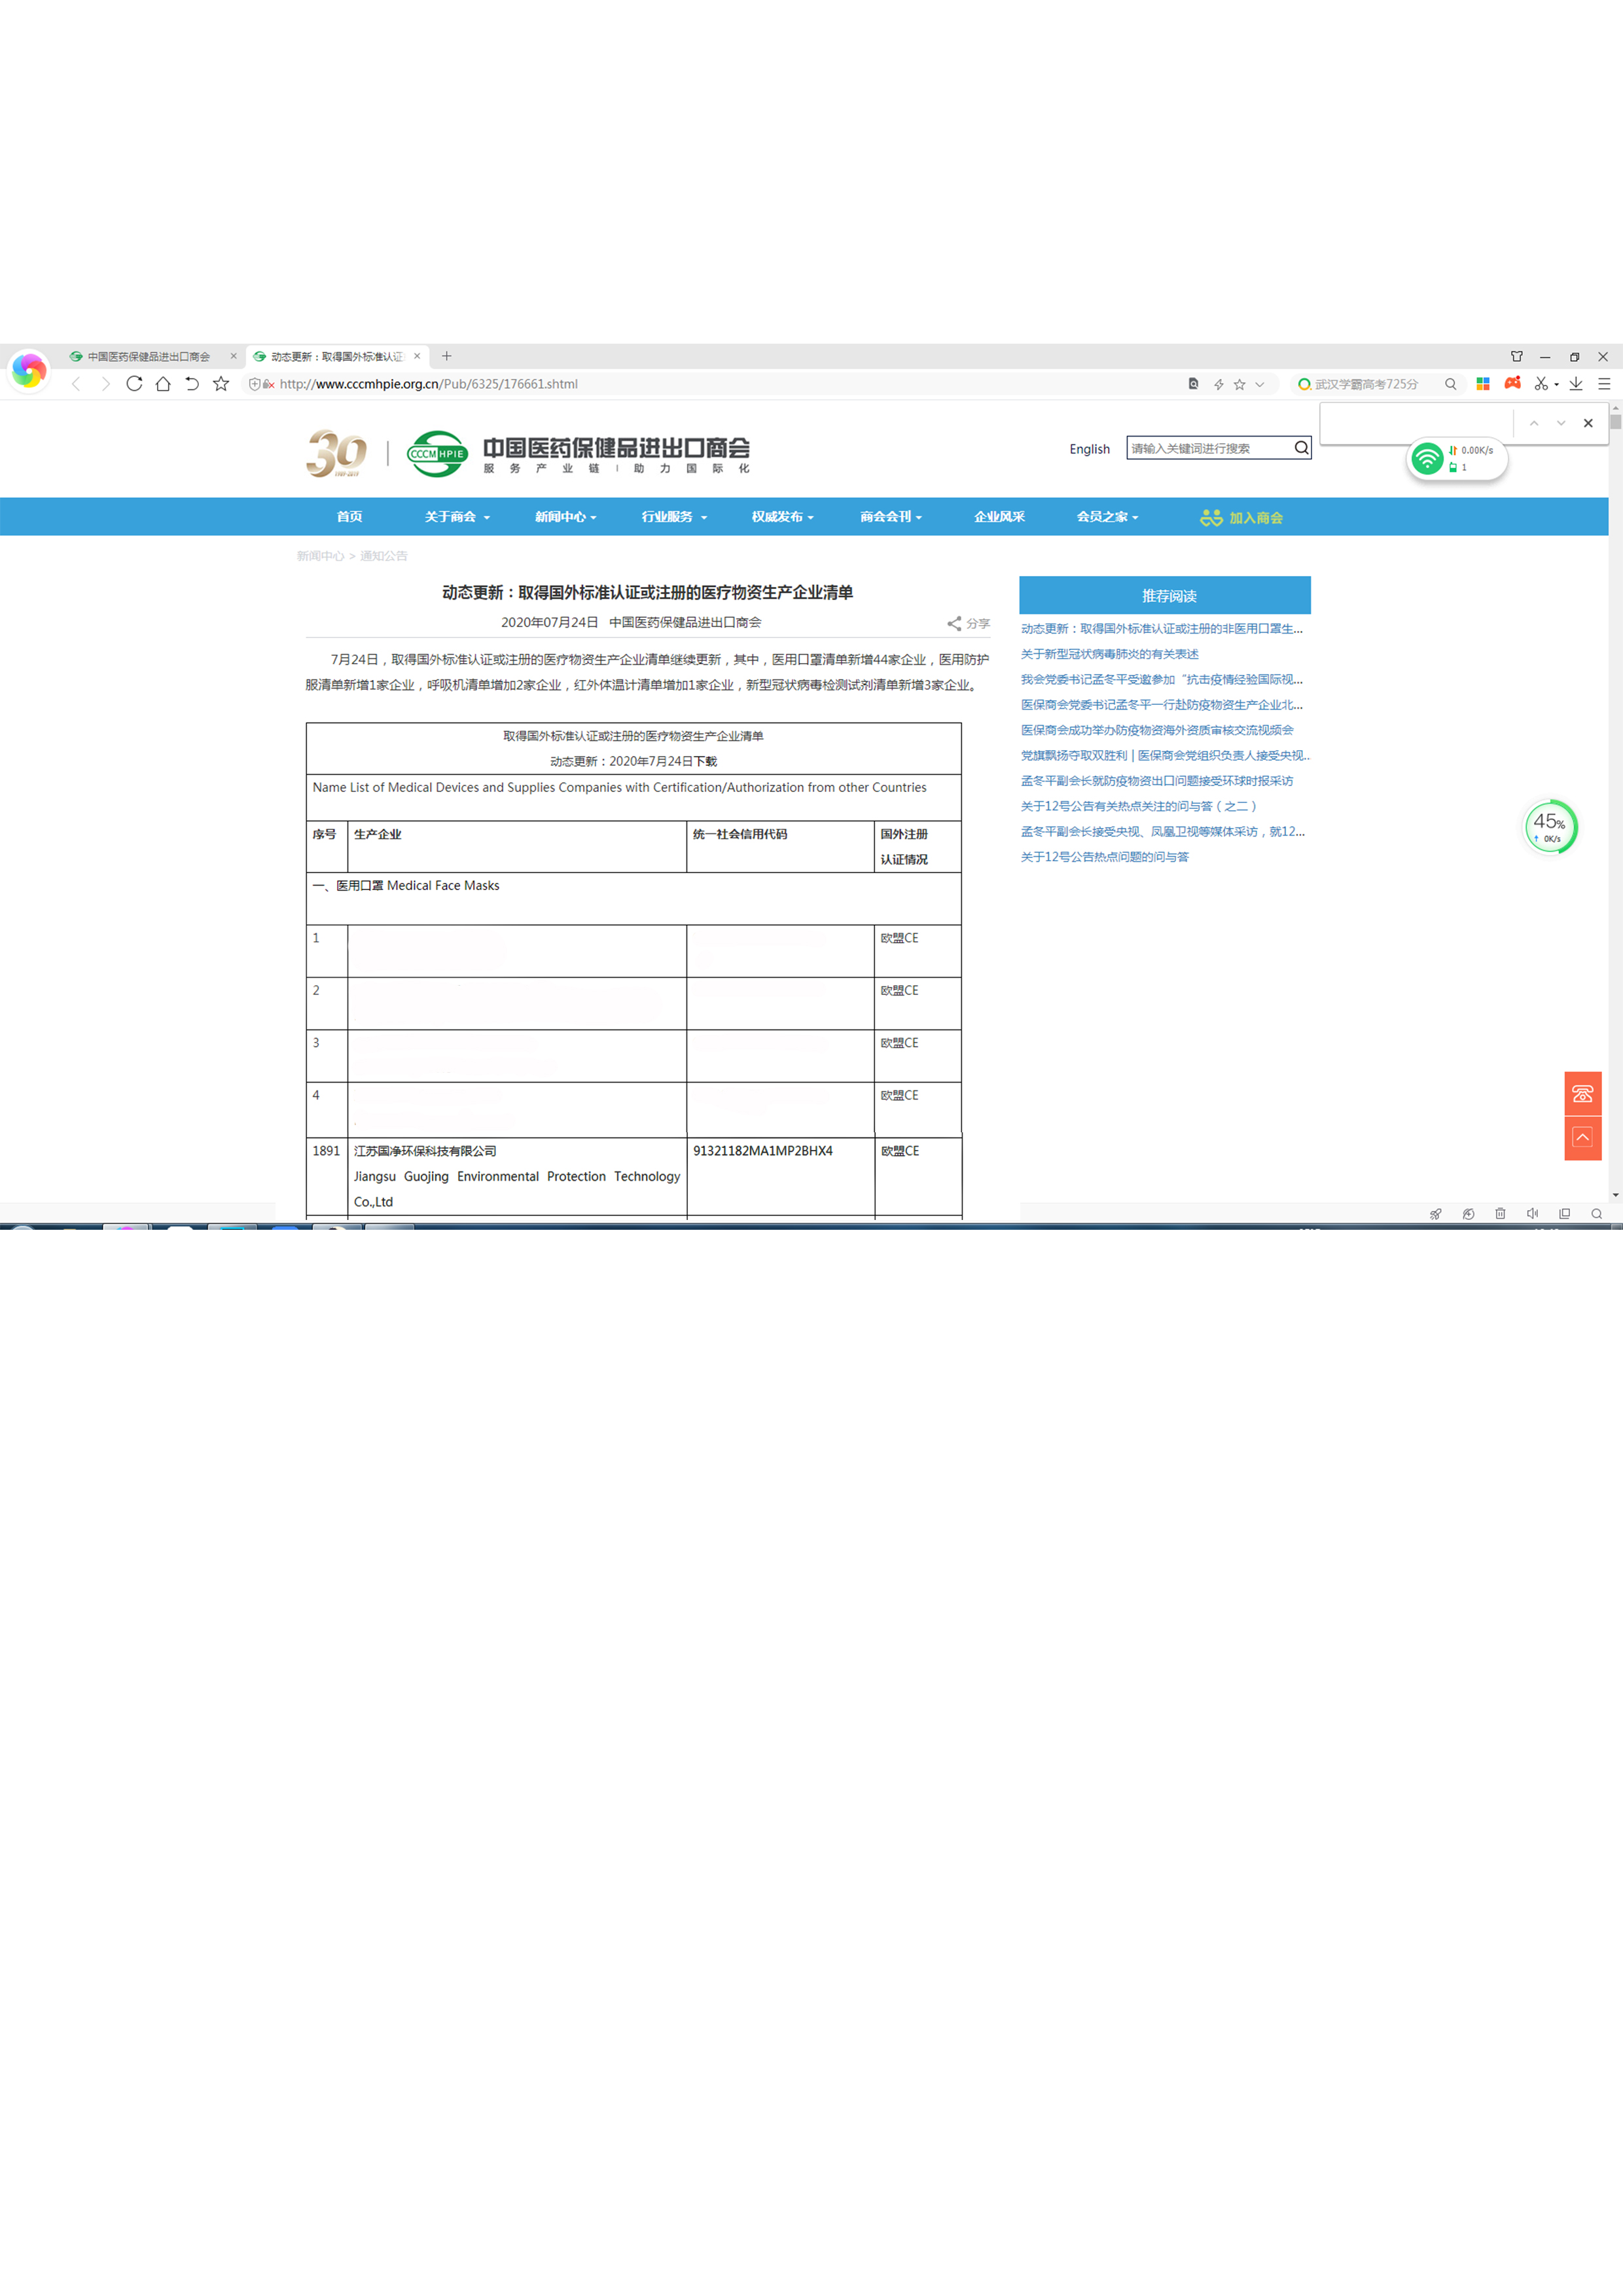Go to browser home page icon
The width and height of the screenshot is (1623, 2296).
pyautogui.click(x=163, y=384)
